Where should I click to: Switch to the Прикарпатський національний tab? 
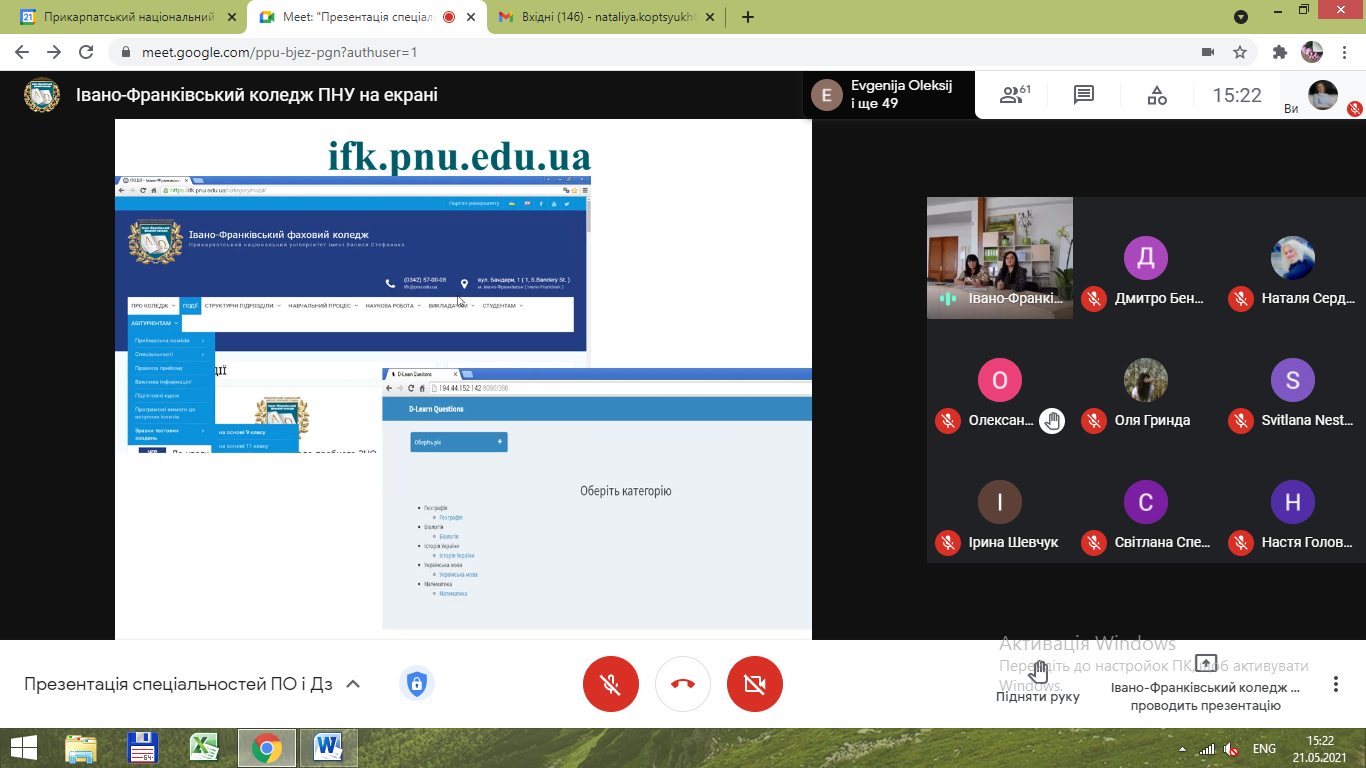120,17
